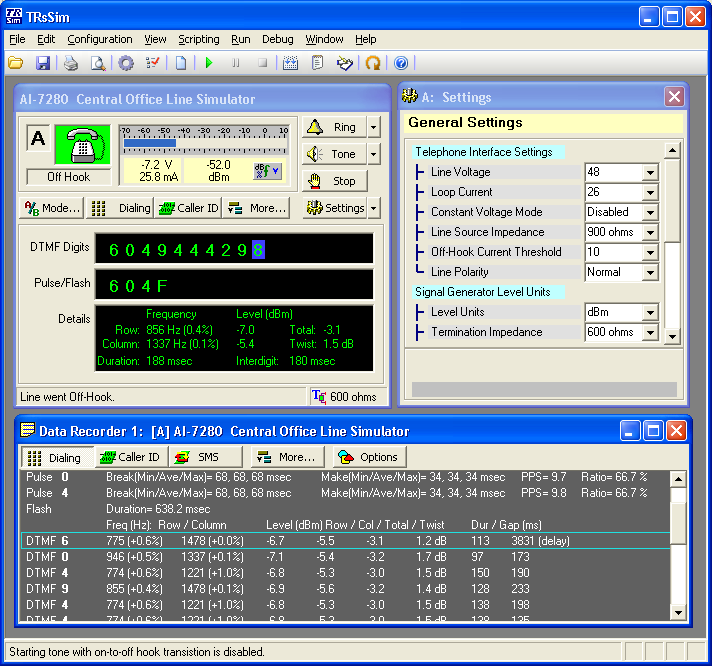Viewport: 712px width, 666px height.
Task: Select line A indicator box
Action: (38, 138)
